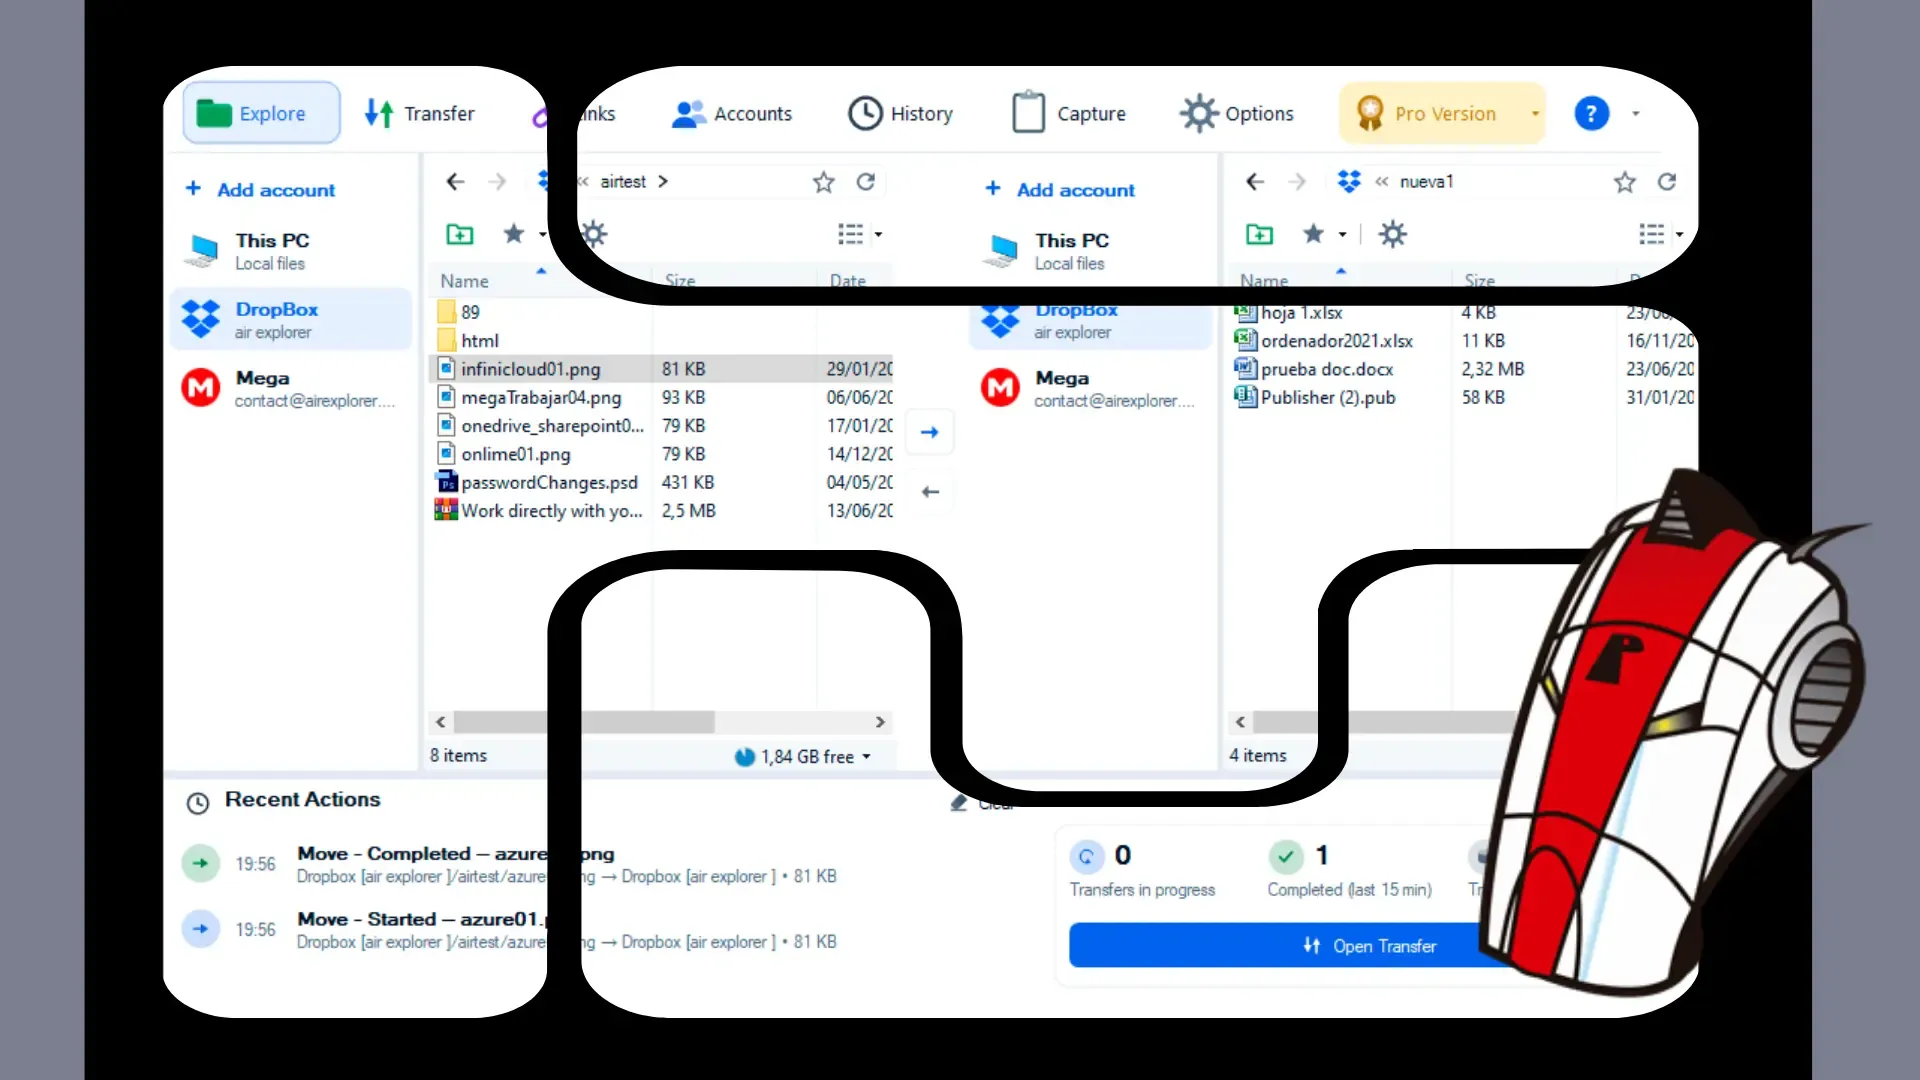
Task: Create new folder in right pane
Action: coord(1260,234)
